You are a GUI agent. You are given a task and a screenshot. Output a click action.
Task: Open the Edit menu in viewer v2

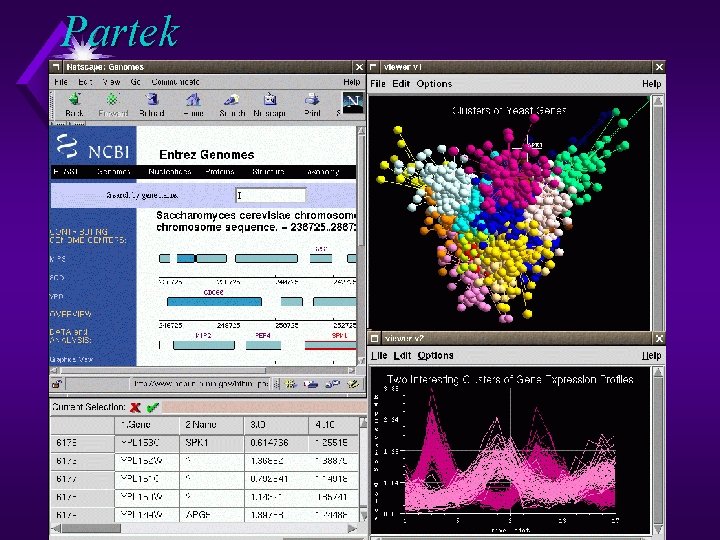402,356
